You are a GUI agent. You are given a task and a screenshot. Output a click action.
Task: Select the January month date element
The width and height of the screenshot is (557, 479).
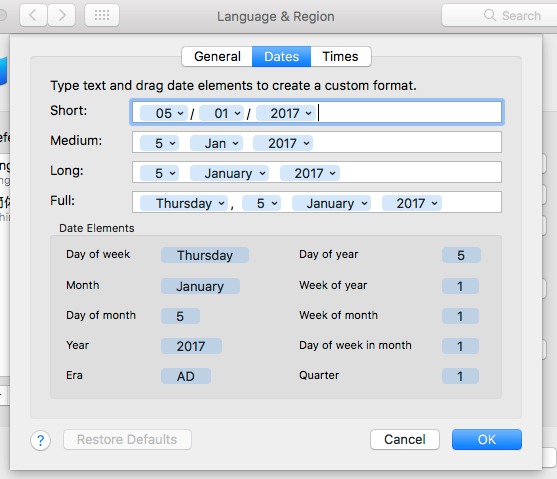click(200, 286)
